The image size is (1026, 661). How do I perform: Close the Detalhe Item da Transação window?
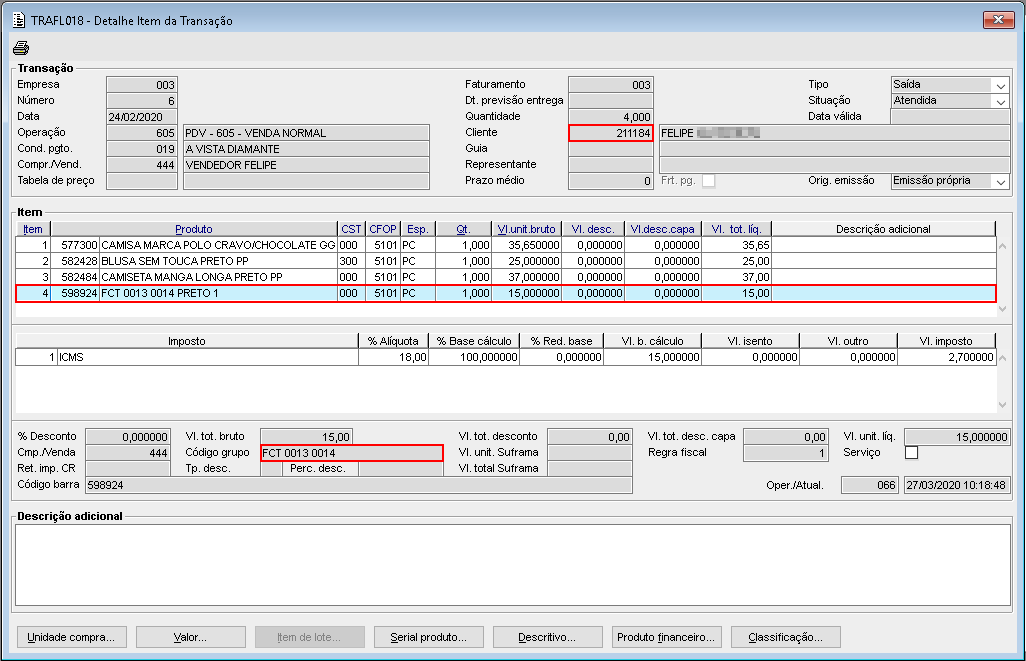click(996, 20)
